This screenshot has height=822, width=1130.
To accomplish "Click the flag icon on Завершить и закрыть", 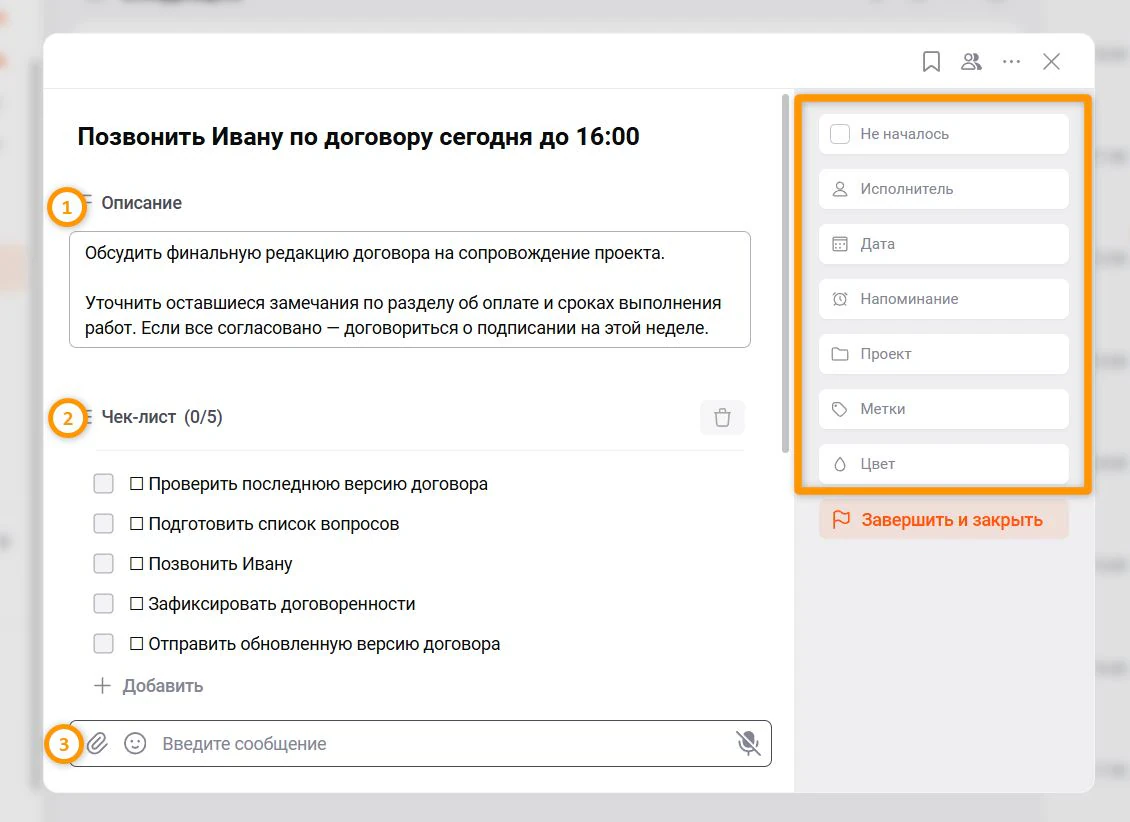I will [x=841, y=519].
